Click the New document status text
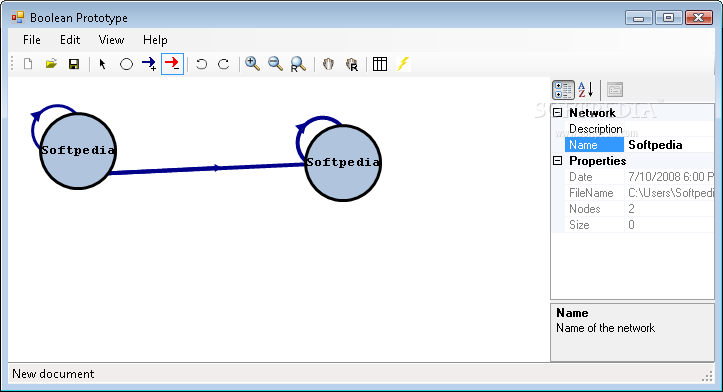Screen dimensions: 723x392 click(x=53, y=374)
